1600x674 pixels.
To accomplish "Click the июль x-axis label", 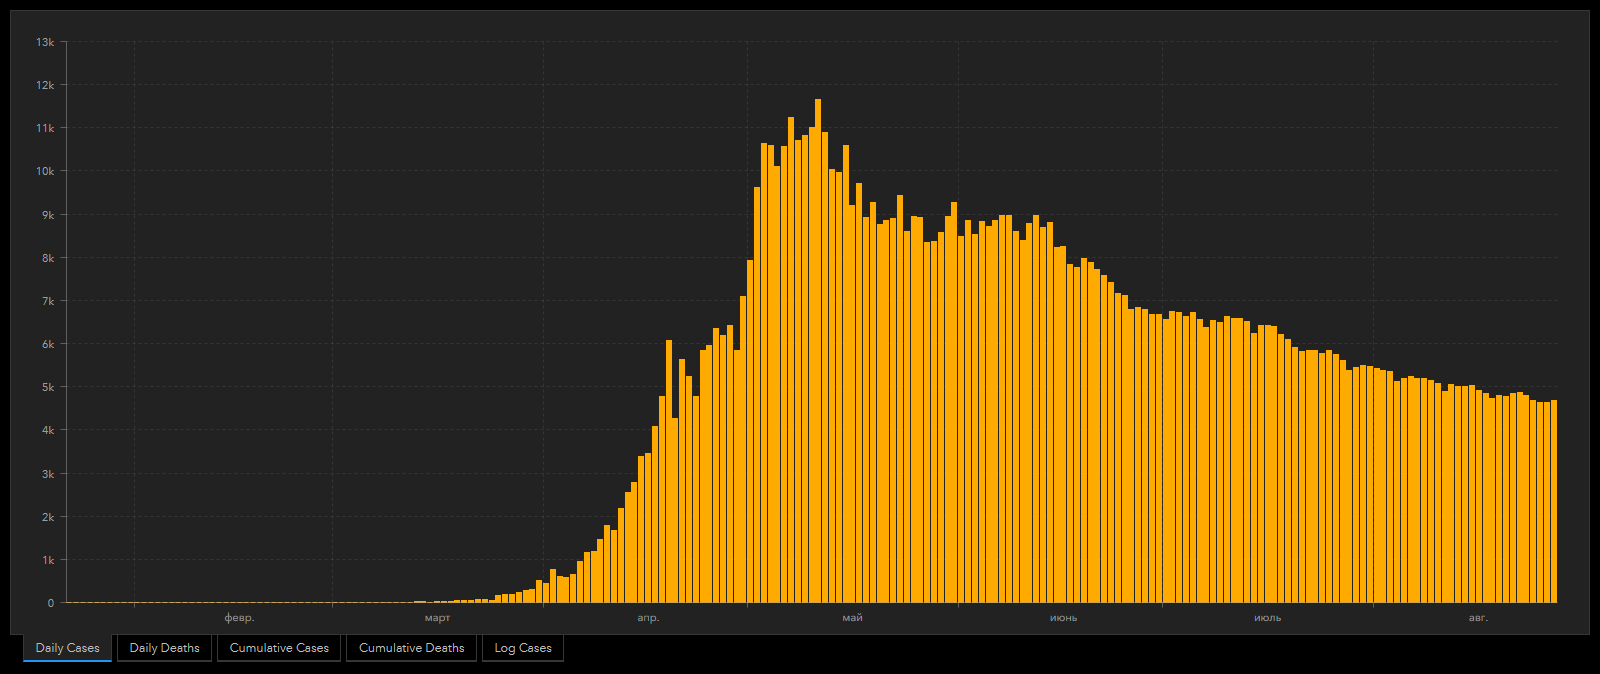I will tap(1268, 618).
